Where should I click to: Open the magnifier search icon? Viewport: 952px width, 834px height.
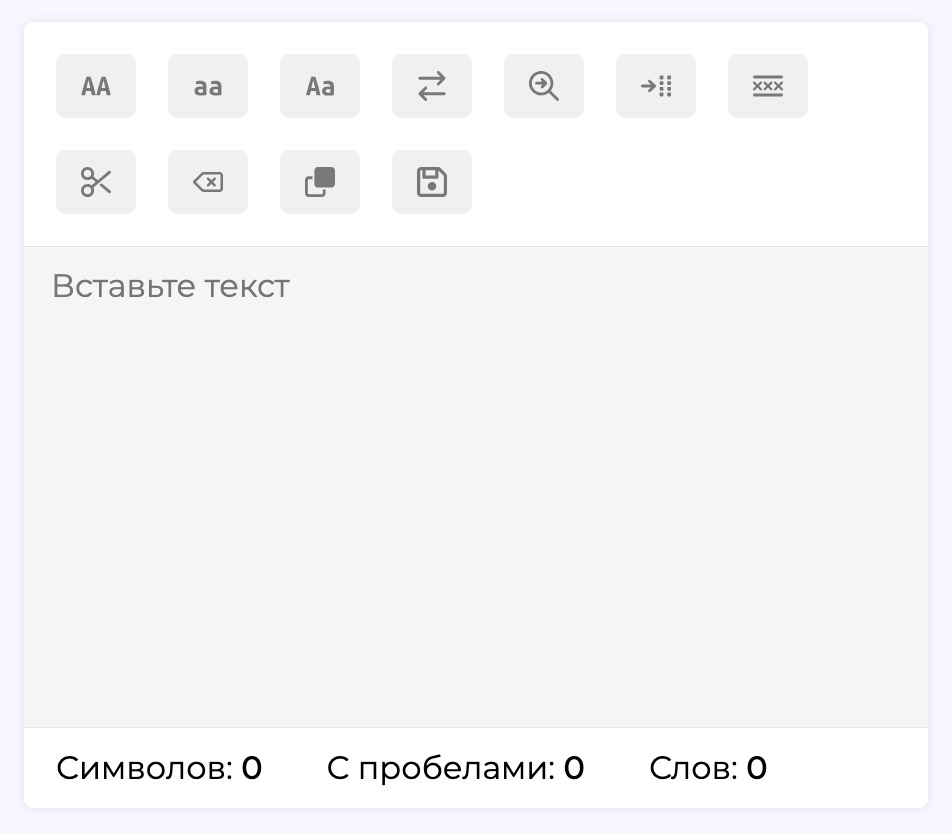[x=544, y=86]
